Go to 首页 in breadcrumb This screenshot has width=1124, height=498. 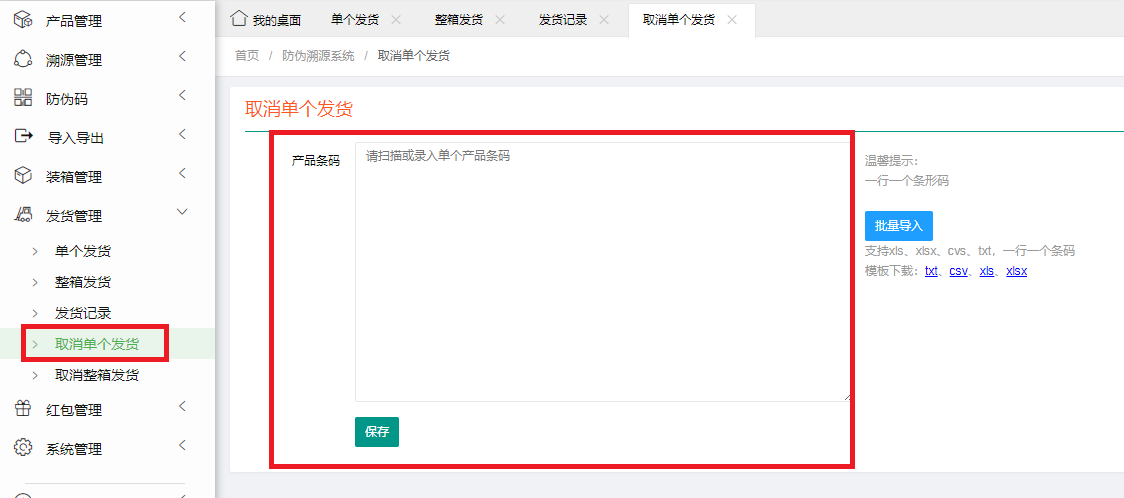click(247, 56)
